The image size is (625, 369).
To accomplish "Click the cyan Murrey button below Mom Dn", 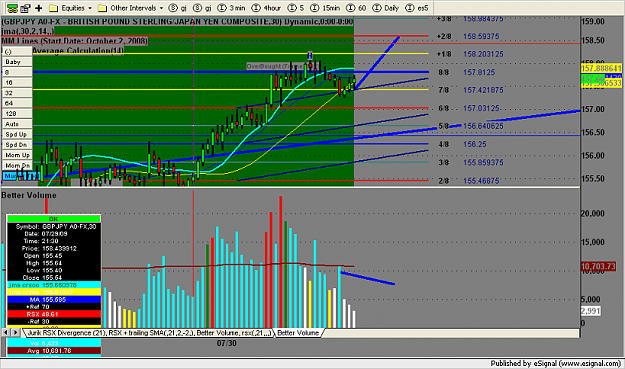I will tap(21, 176).
